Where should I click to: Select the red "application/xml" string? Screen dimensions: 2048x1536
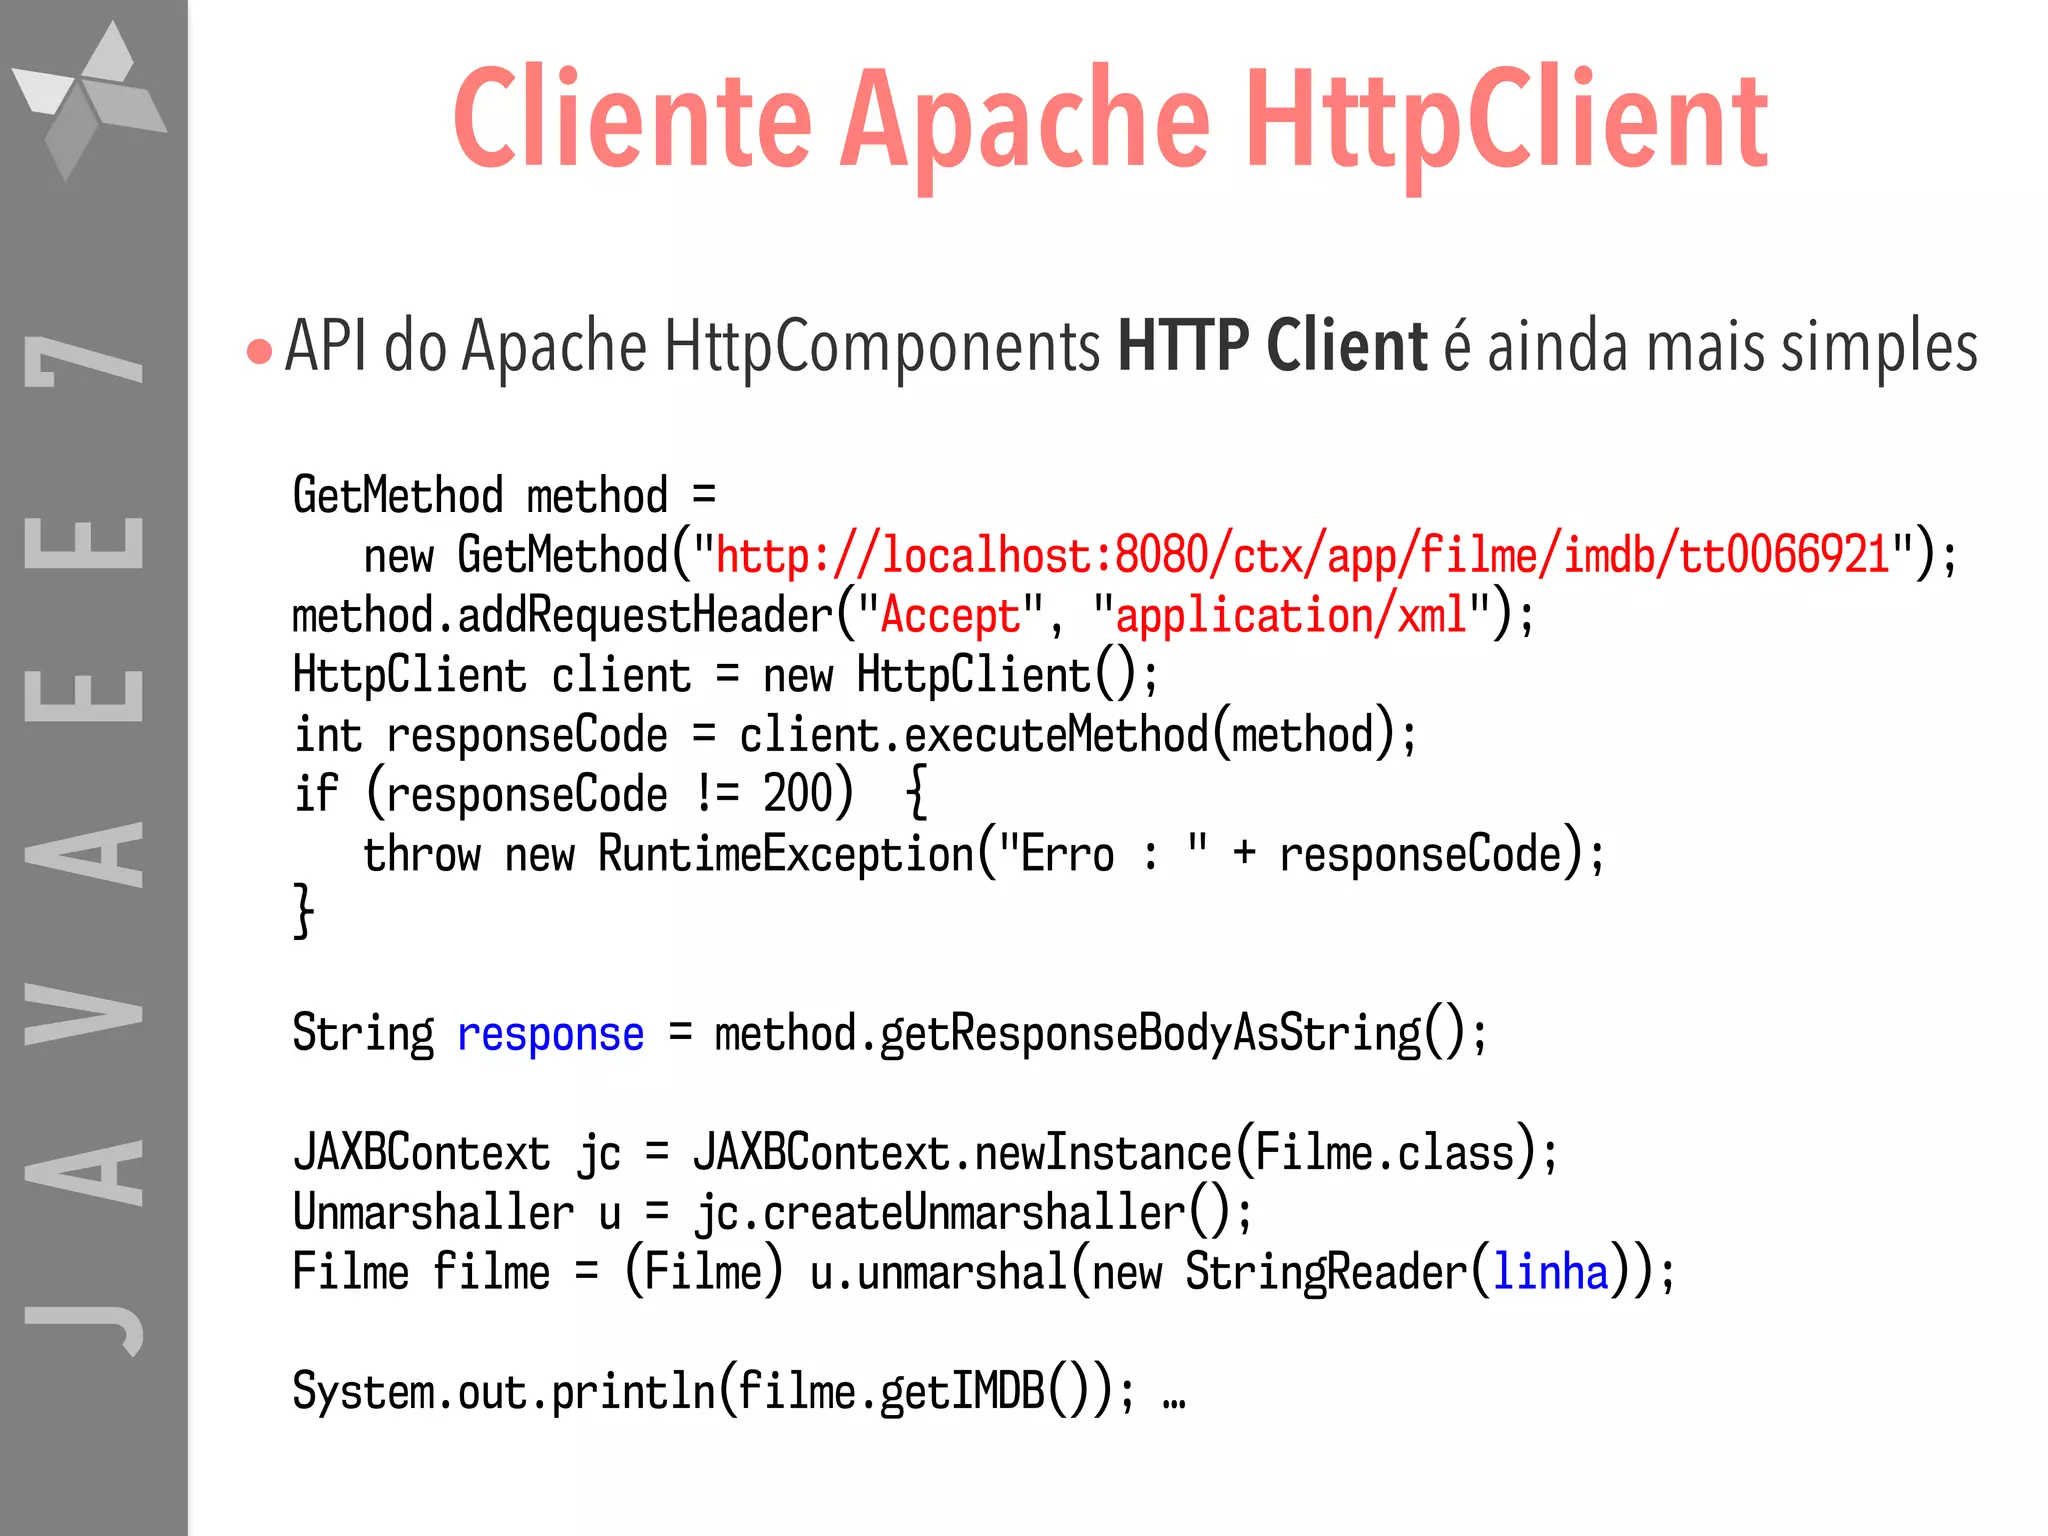[x=1291, y=615]
